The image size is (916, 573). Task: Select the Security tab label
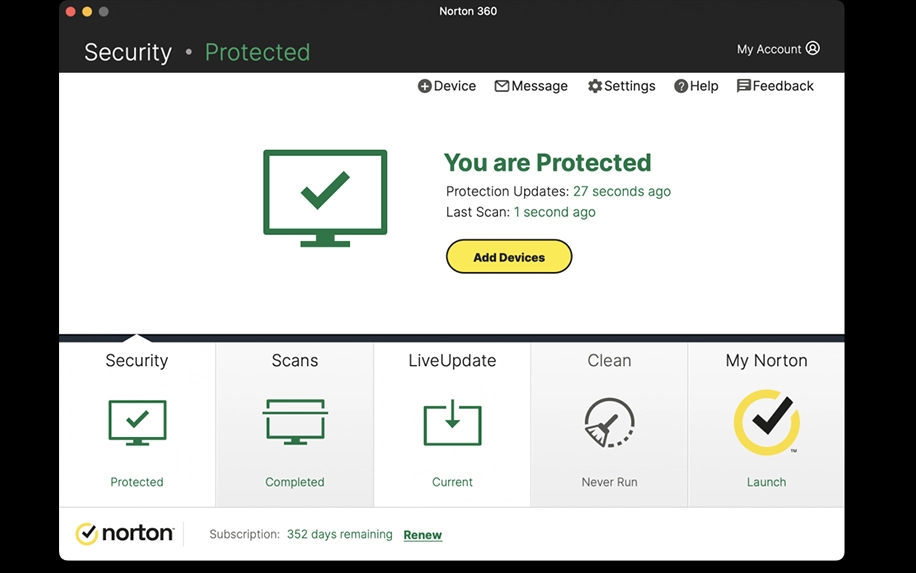coord(137,360)
